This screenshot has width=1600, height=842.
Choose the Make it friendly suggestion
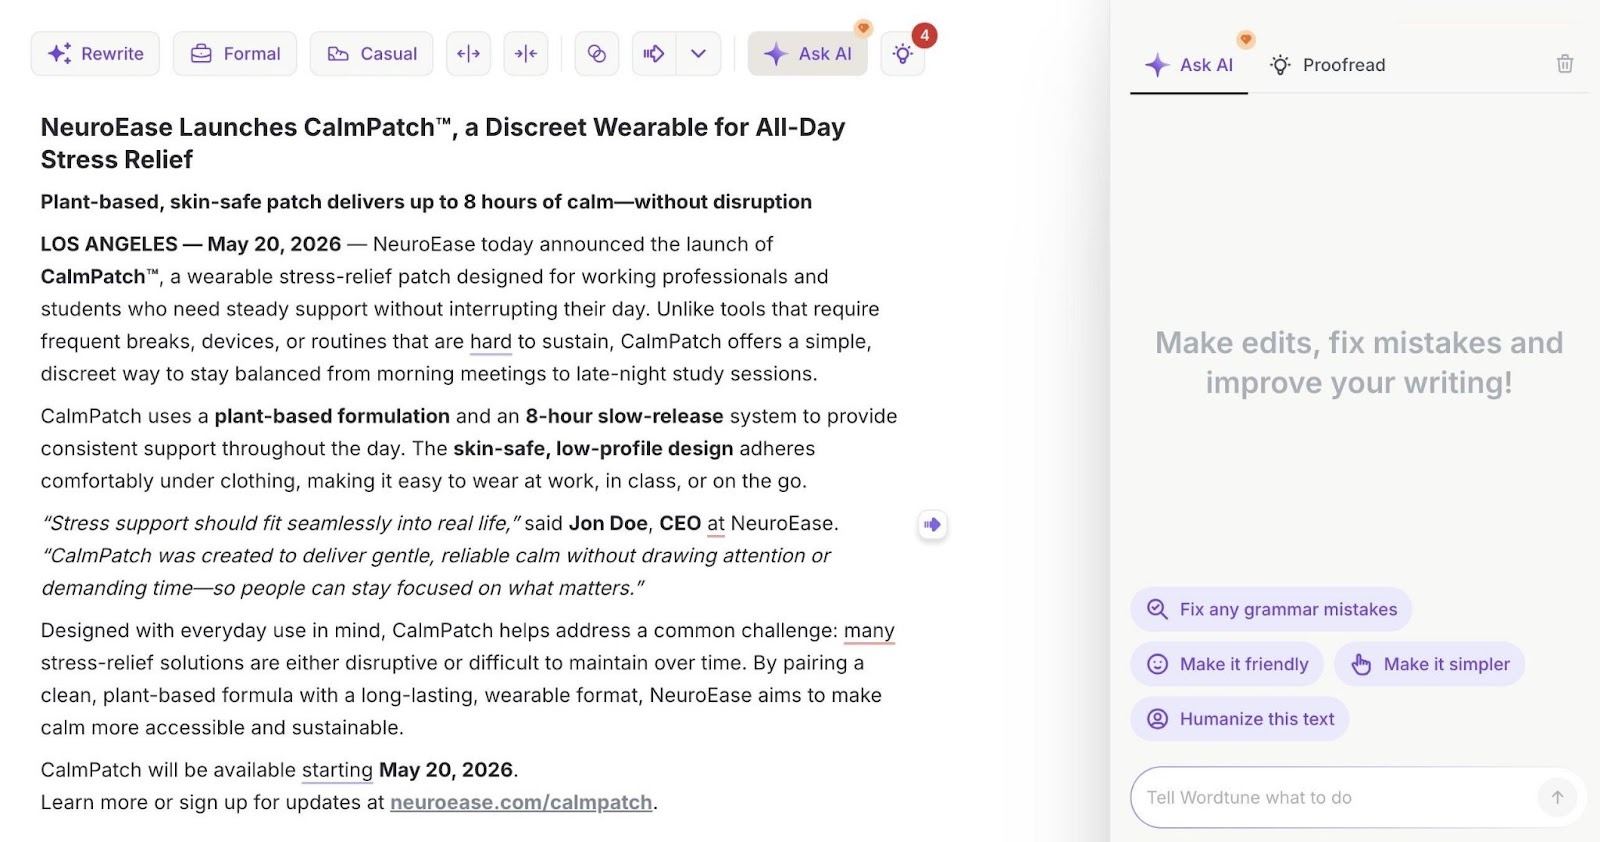coord(1227,664)
